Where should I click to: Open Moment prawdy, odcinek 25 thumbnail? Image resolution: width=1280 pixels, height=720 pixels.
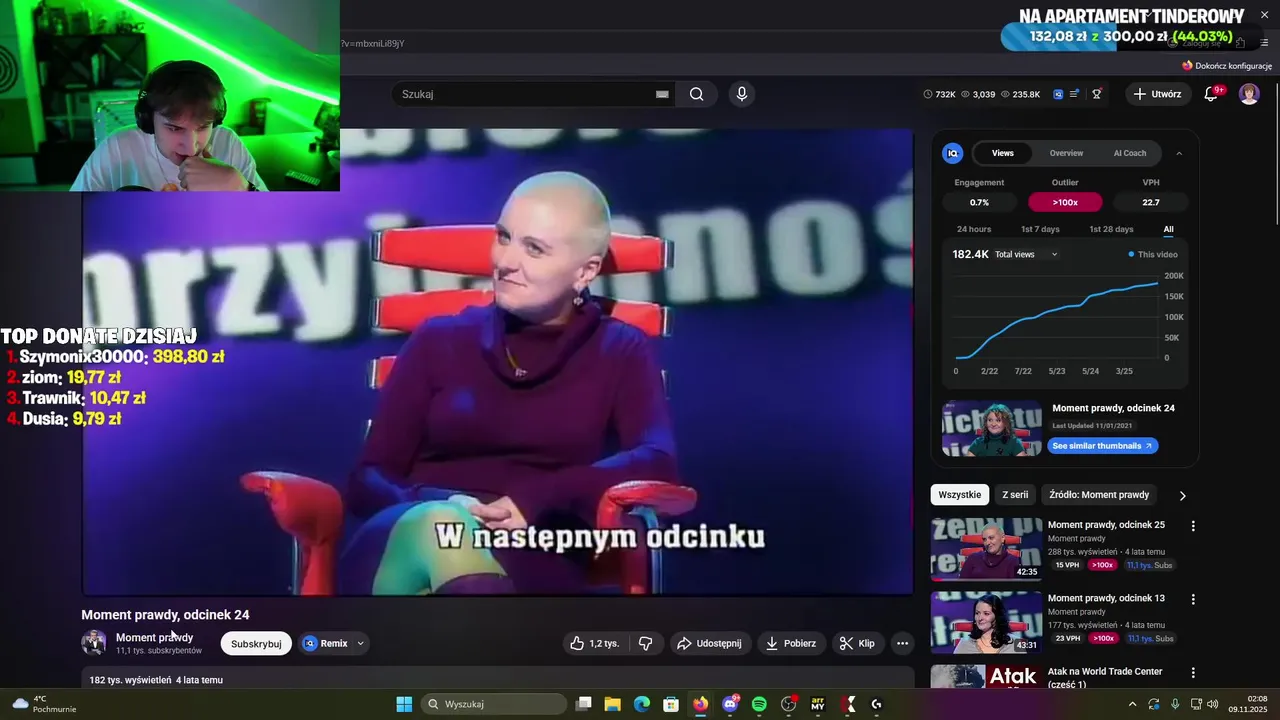click(986, 549)
